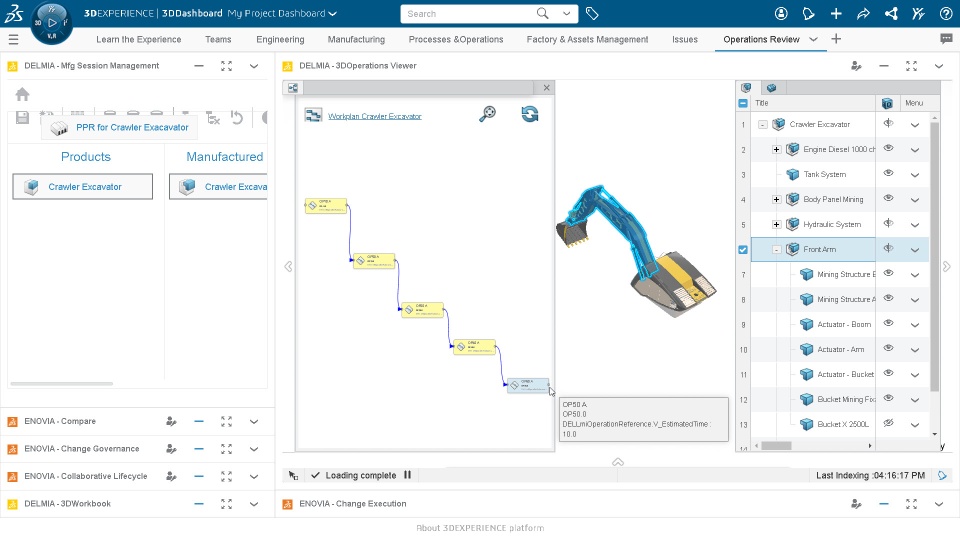Switch to the Manufacturing tab
Image resolution: width=960 pixels, height=540 pixels.
356,39
